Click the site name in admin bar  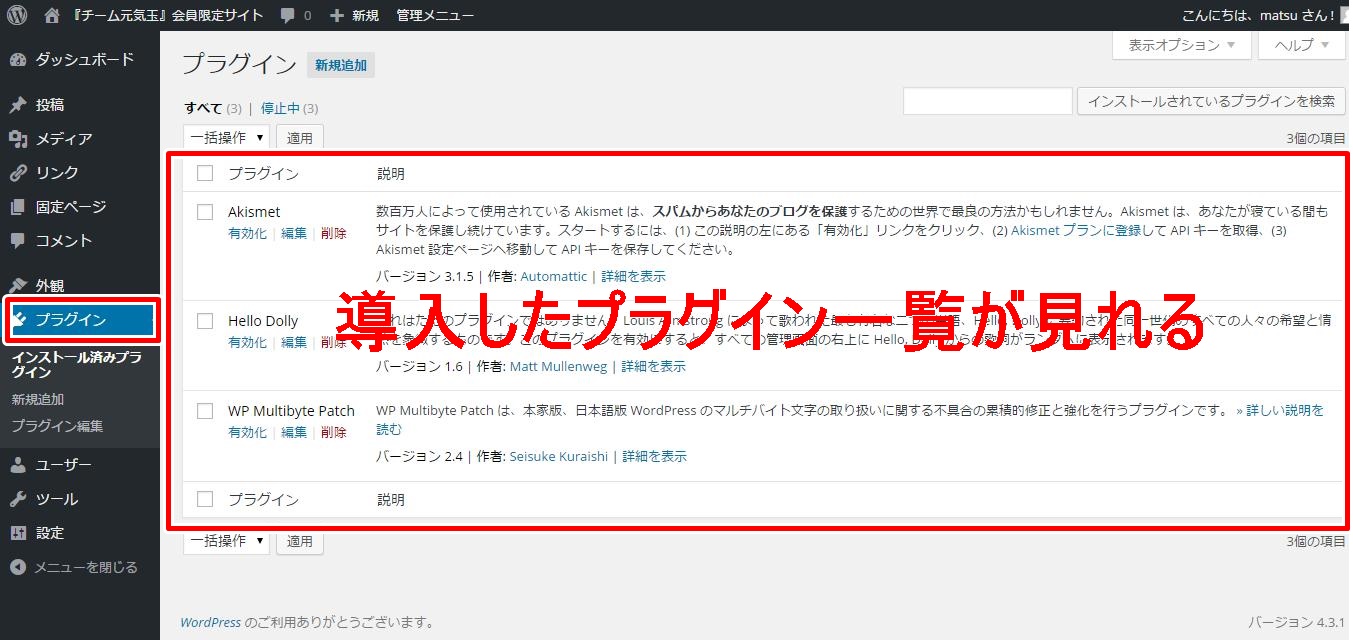pos(167,16)
